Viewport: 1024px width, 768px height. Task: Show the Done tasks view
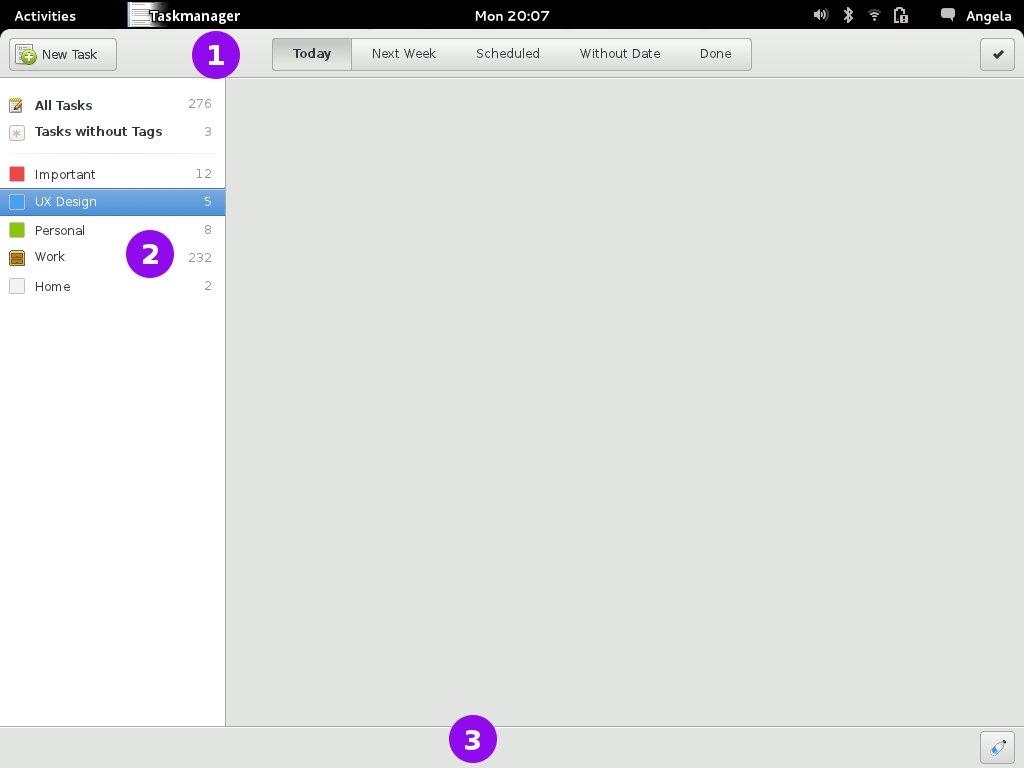tap(715, 54)
